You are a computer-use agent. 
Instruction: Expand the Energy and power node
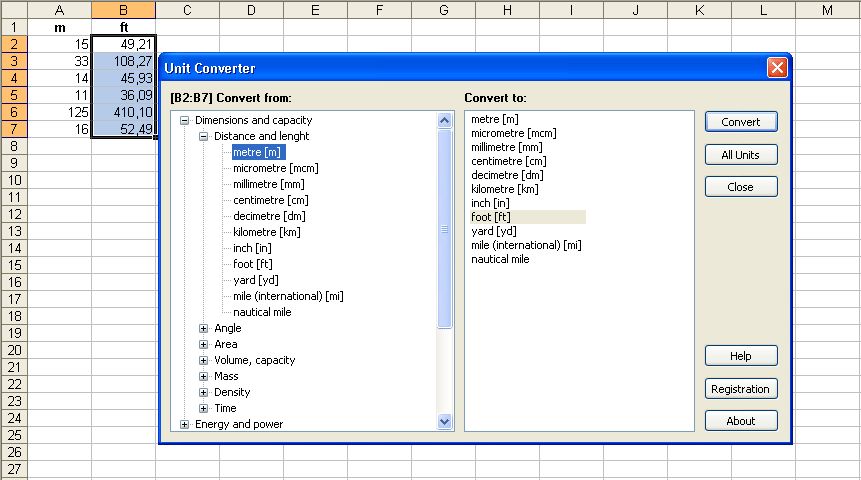[185, 424]
